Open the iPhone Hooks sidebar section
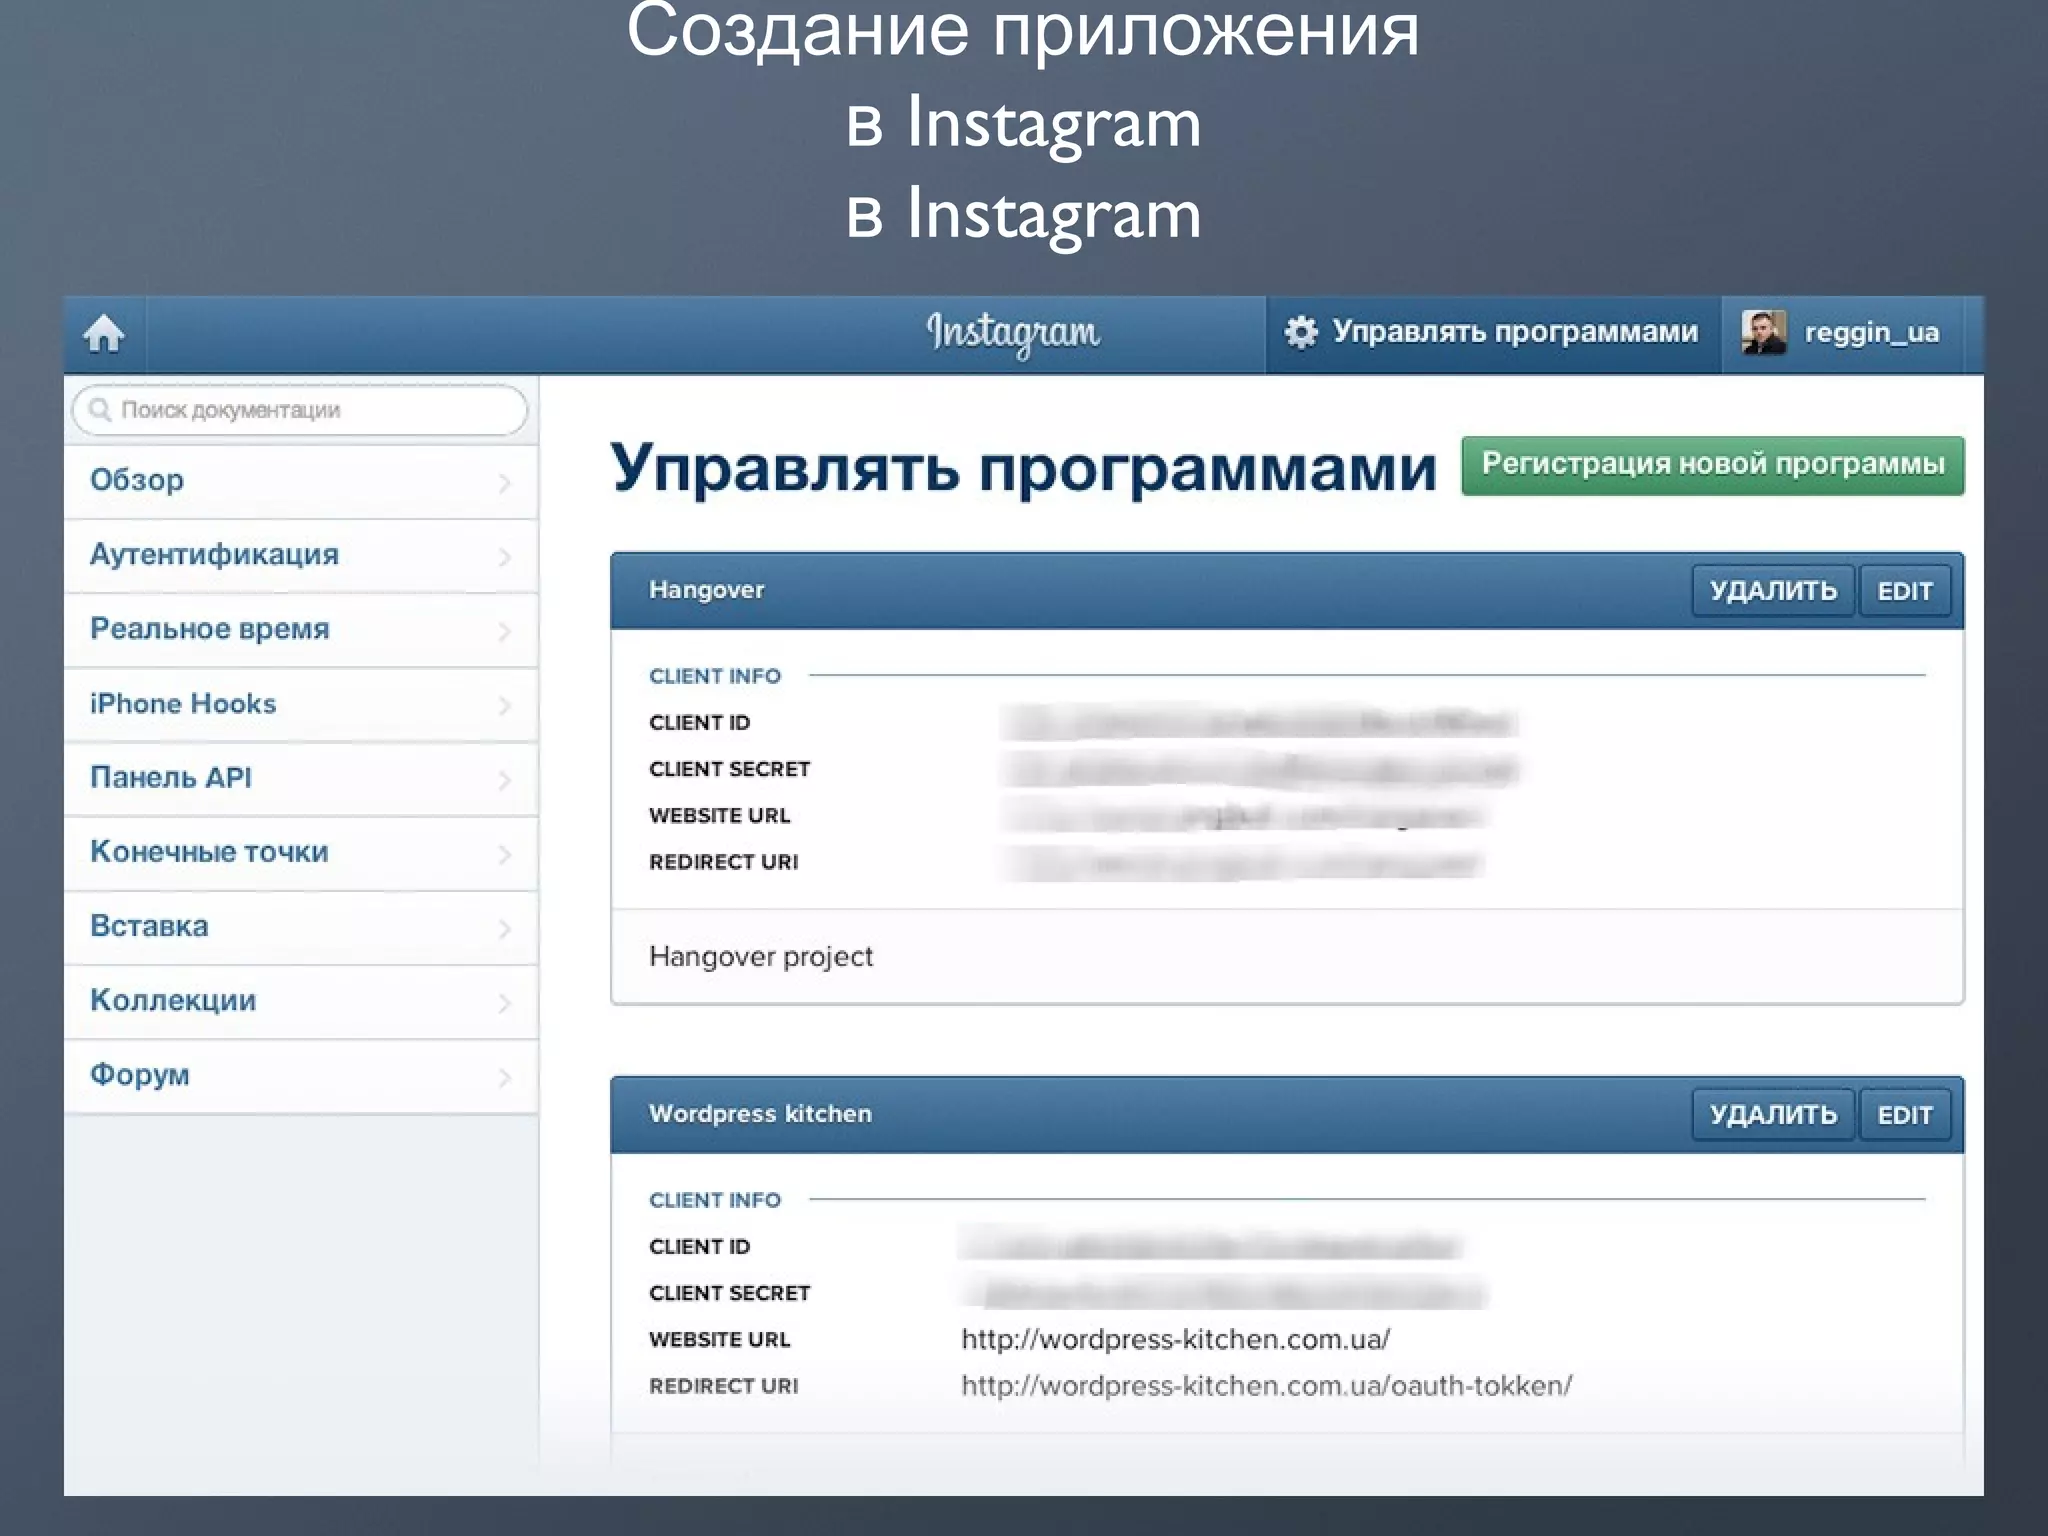Viewport: 2048px width, 1536px height. (x=301, y=705)
